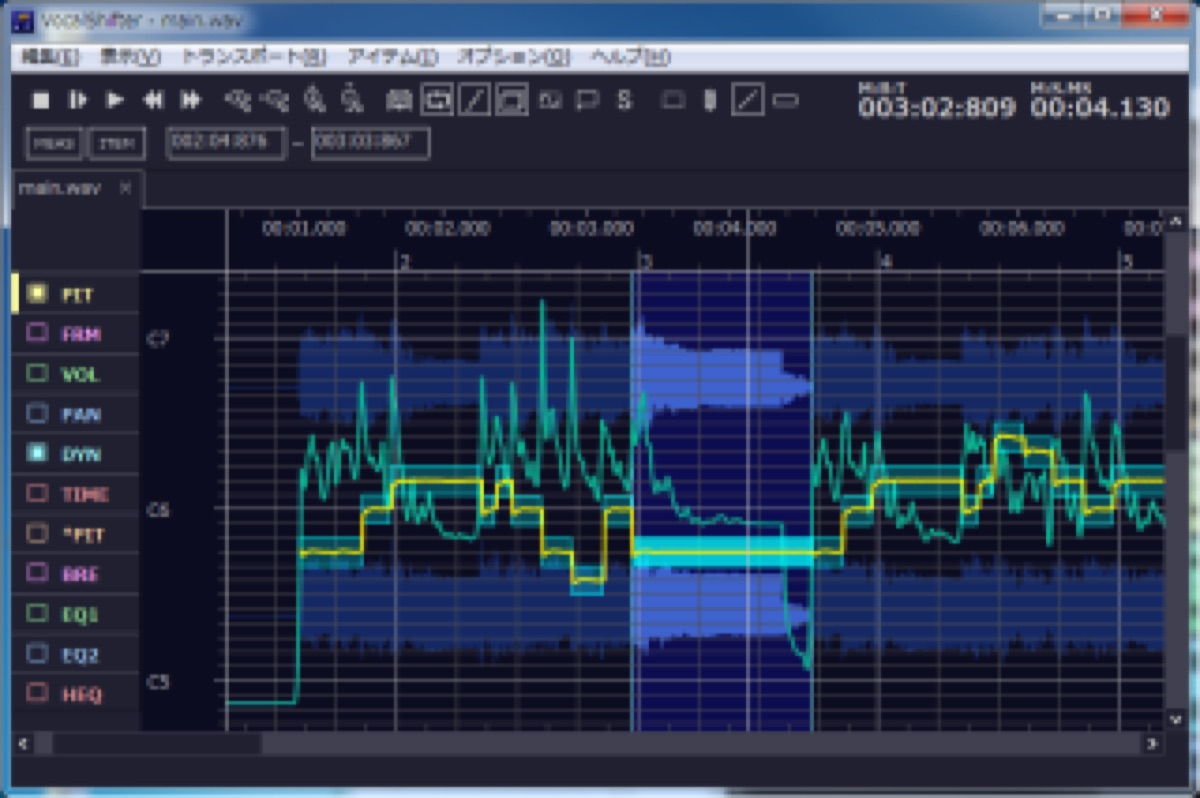The height and width of the screenshot is (798, 1200).
Task: Click measure 4 marker on bar ruler
Action: coord(885,262)
